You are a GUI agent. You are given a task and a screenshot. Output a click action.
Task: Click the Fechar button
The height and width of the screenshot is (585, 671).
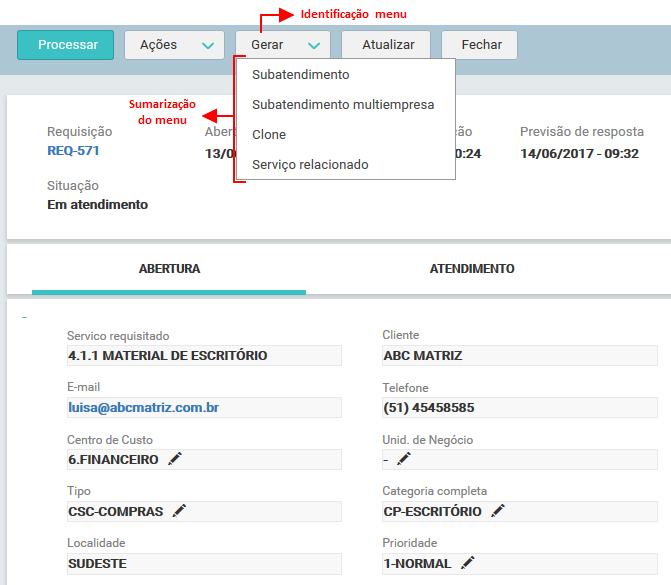[479, 45]
